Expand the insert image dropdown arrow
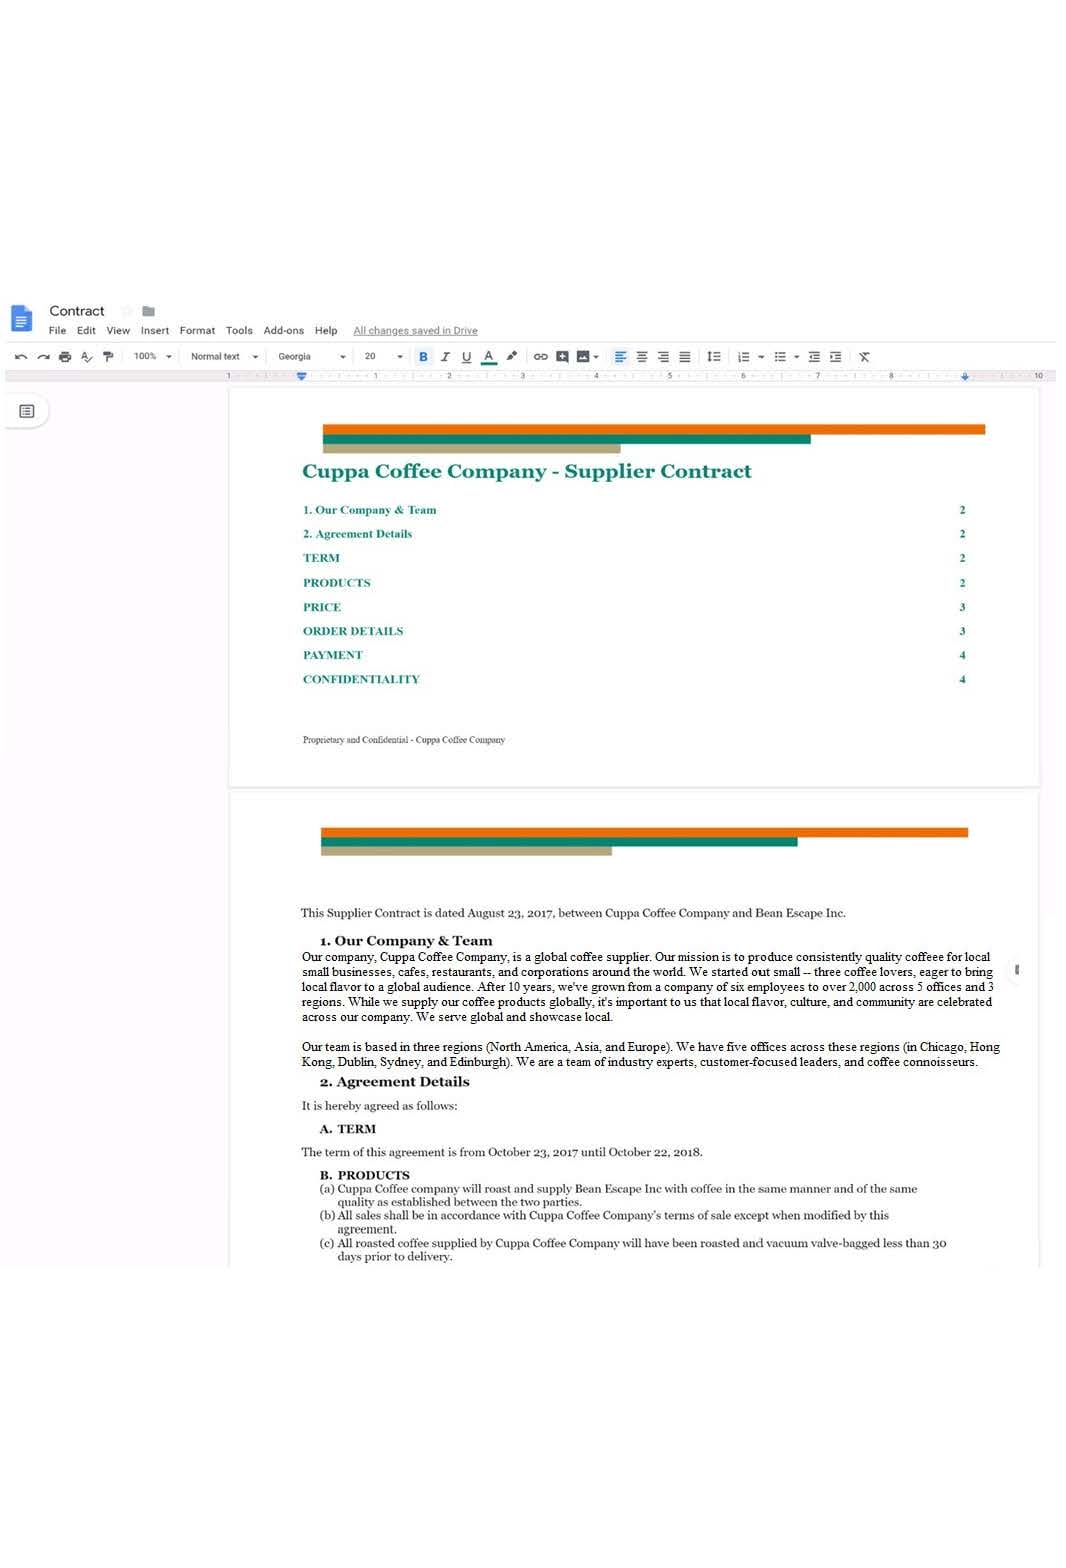Viewport: 1066px width, 1568px height. click(x=596, y=357)
